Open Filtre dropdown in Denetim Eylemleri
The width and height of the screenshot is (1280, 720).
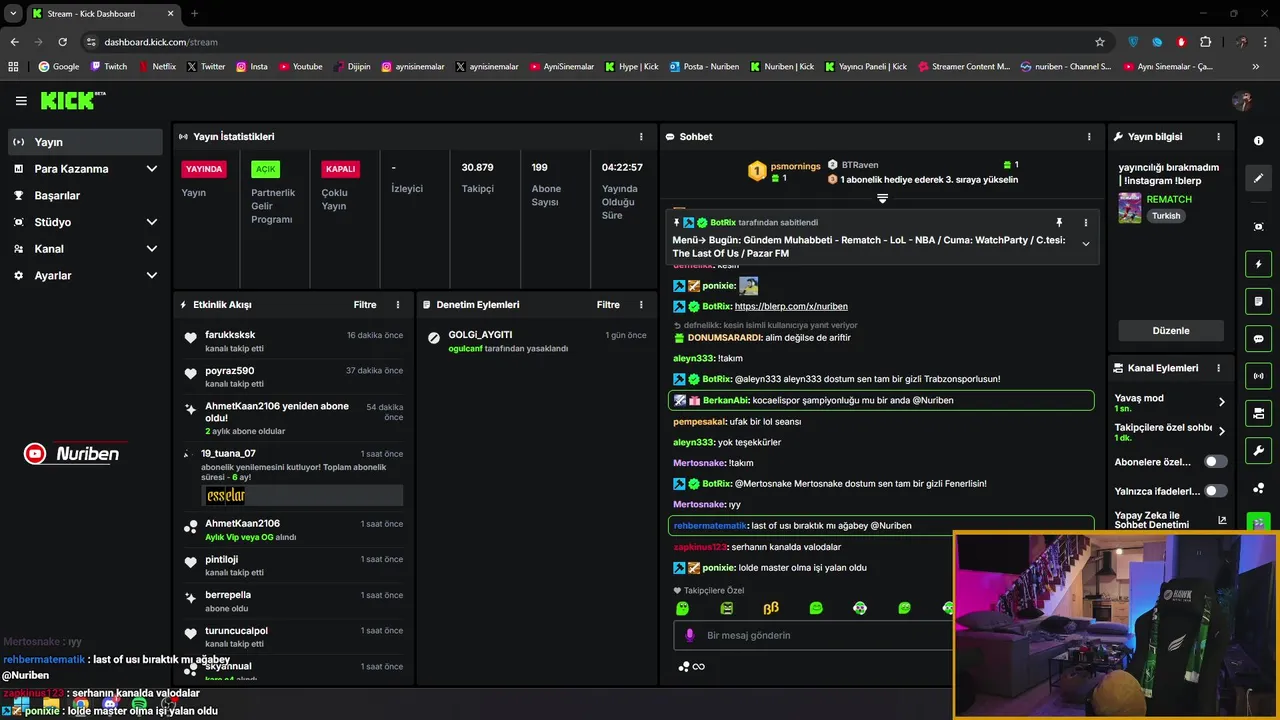pos(608,305)
